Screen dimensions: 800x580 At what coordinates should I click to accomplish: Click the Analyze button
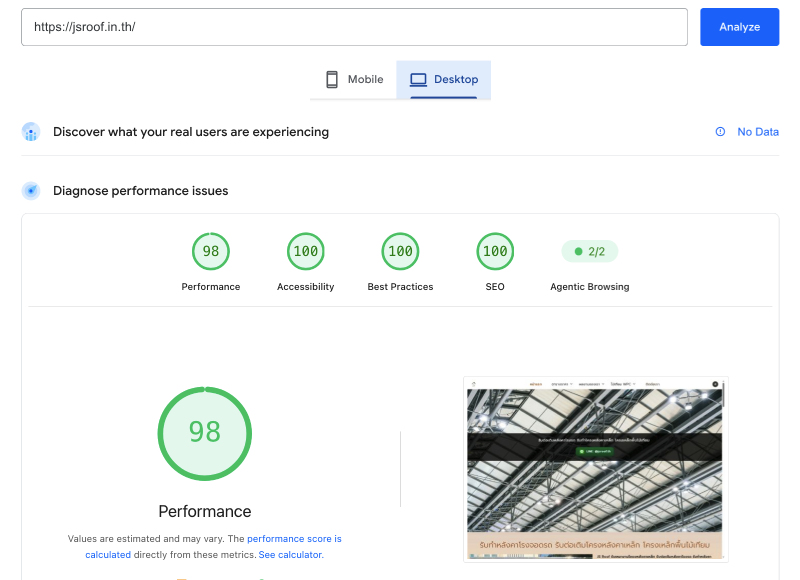pos(739,27)
